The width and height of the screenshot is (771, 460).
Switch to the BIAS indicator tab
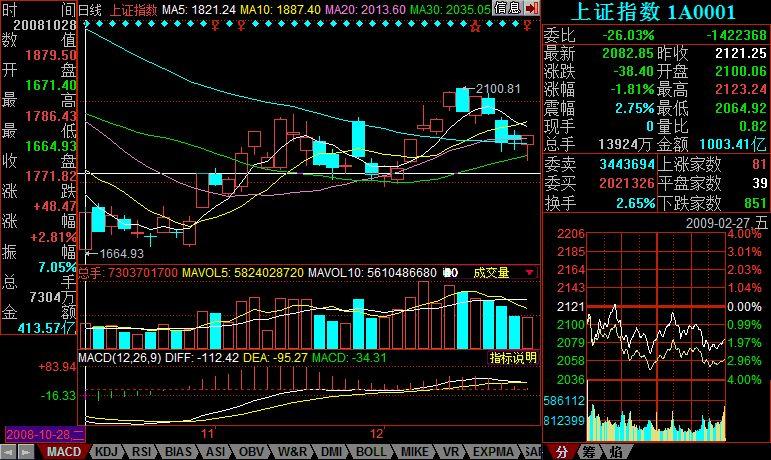tap(178, 452)
